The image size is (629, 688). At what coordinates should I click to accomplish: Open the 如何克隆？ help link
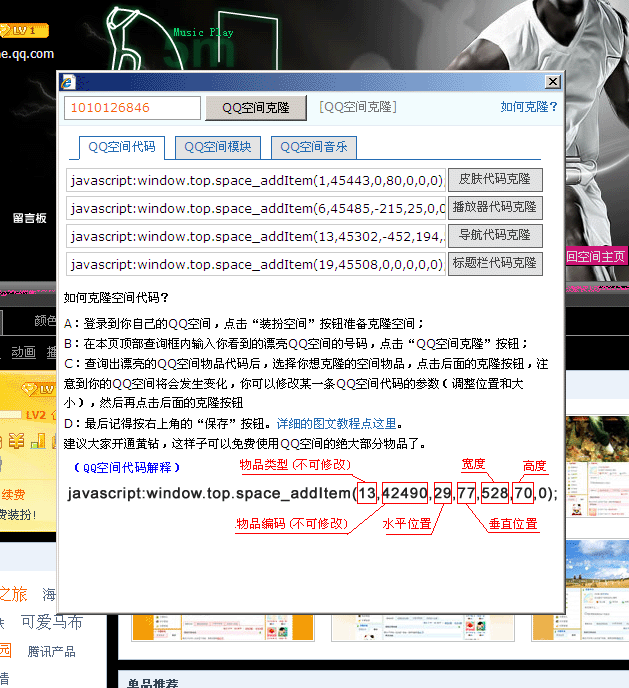(529, 107)
